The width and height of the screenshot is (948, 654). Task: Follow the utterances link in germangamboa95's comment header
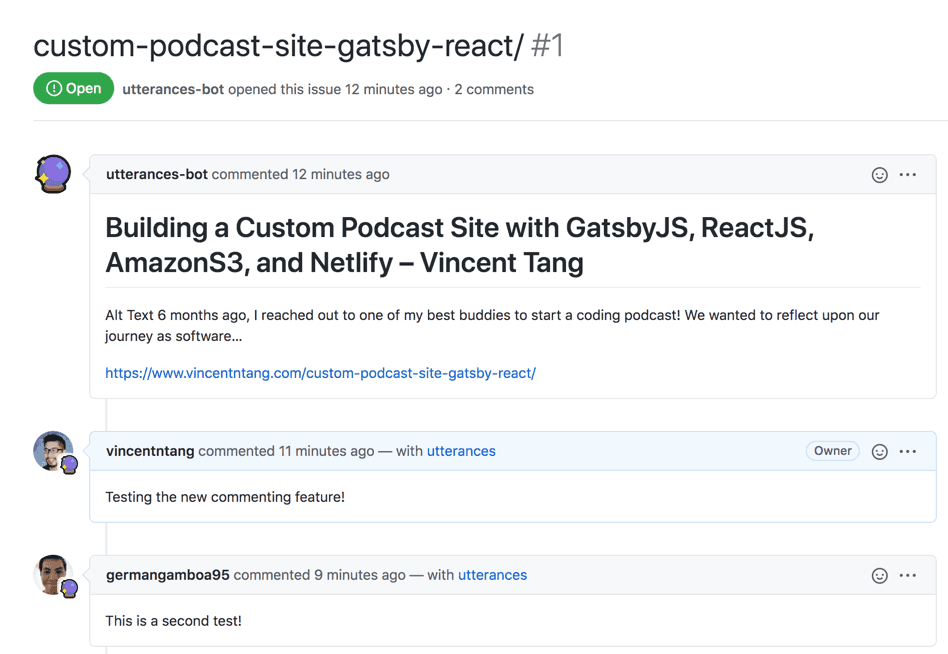coord(492,575)
